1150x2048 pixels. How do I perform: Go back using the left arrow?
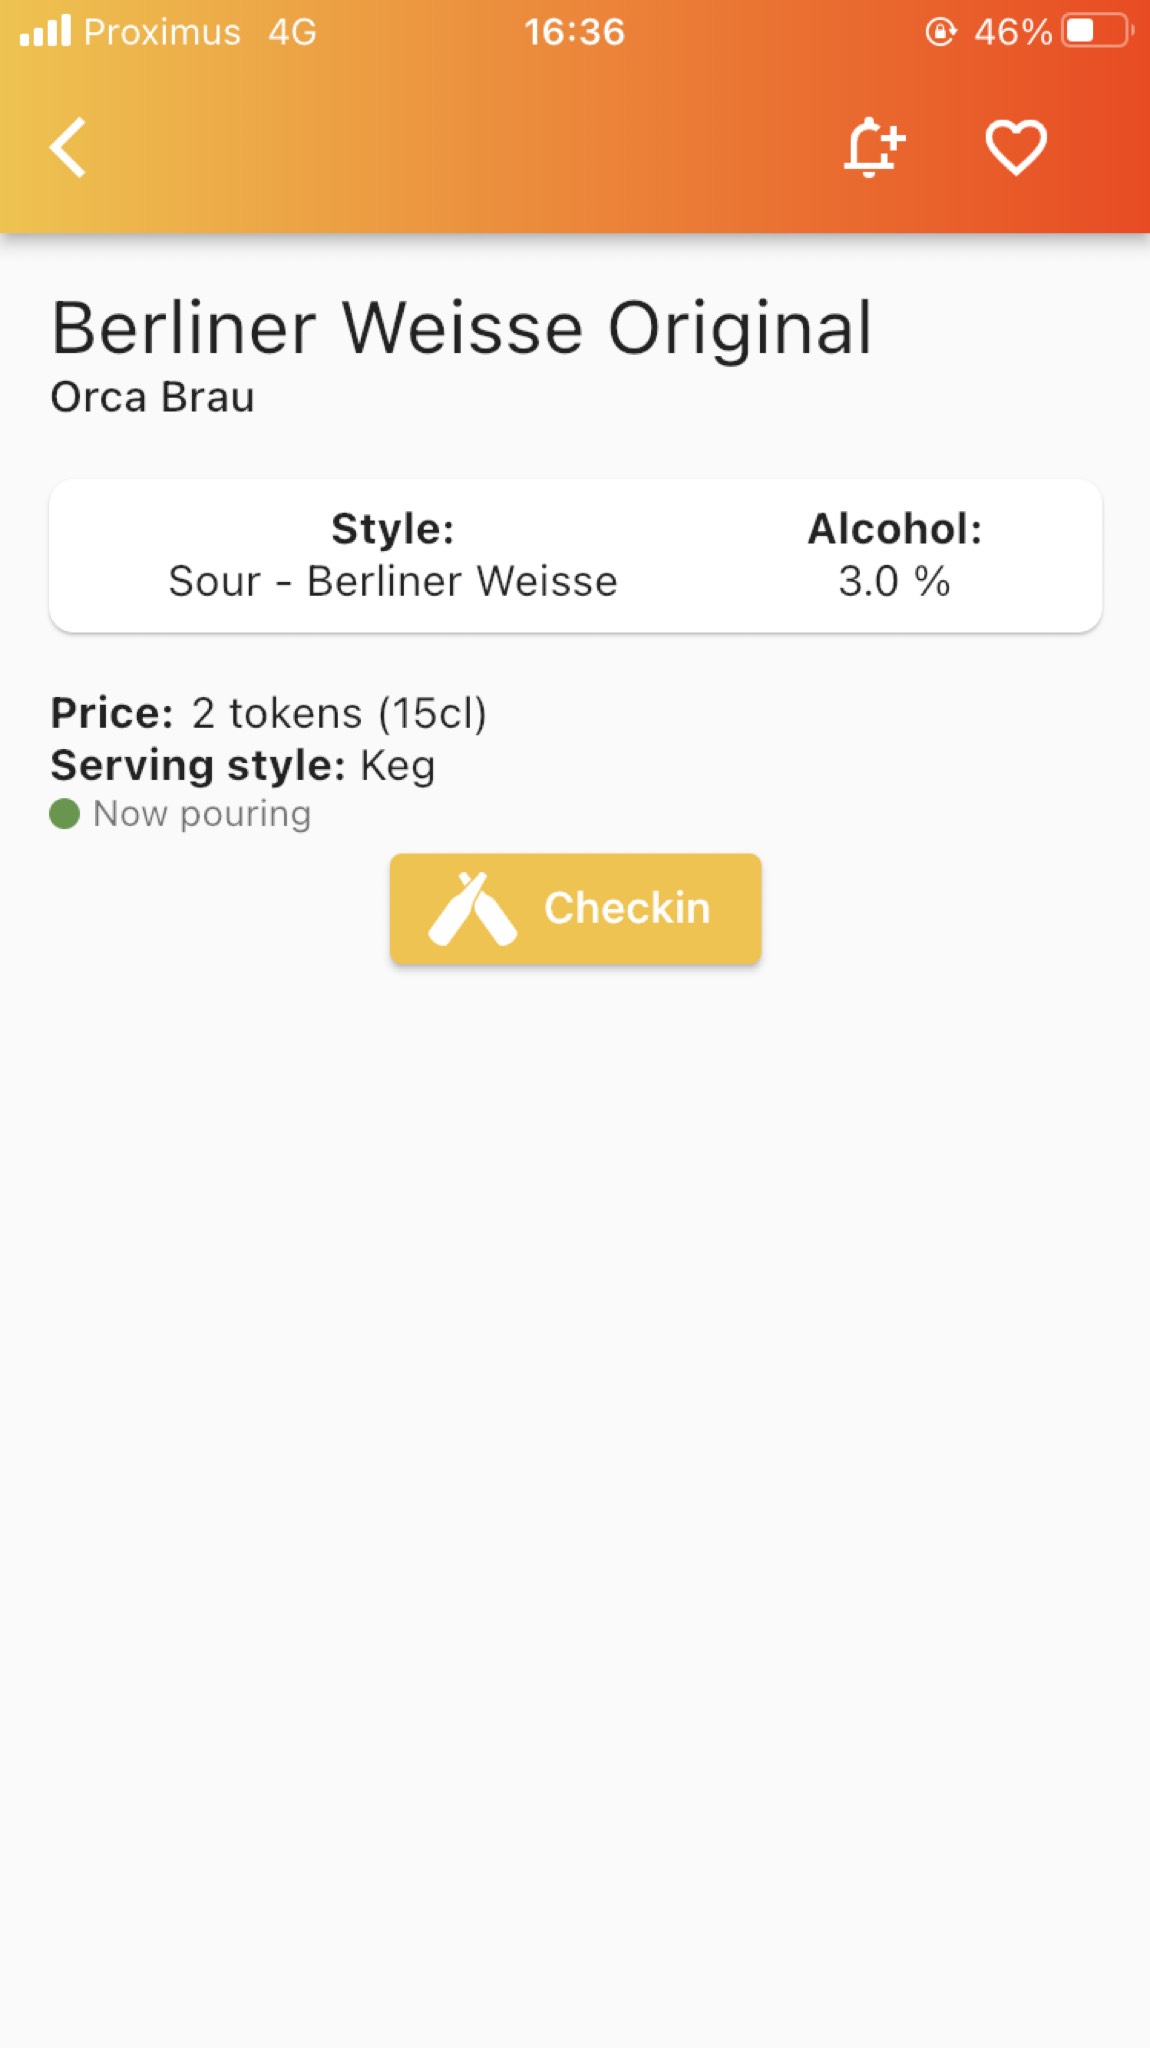pos(68,147)
